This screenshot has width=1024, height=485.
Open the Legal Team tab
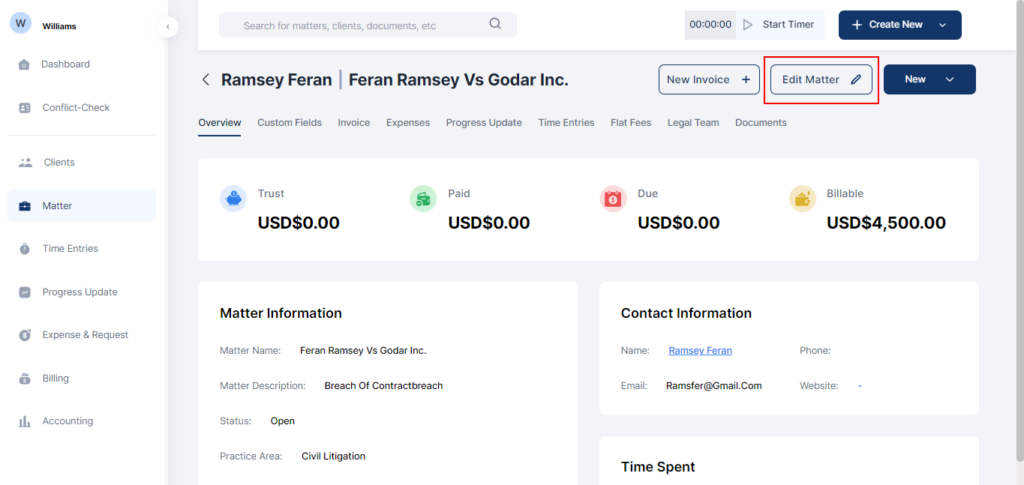(x=693, y=123)
